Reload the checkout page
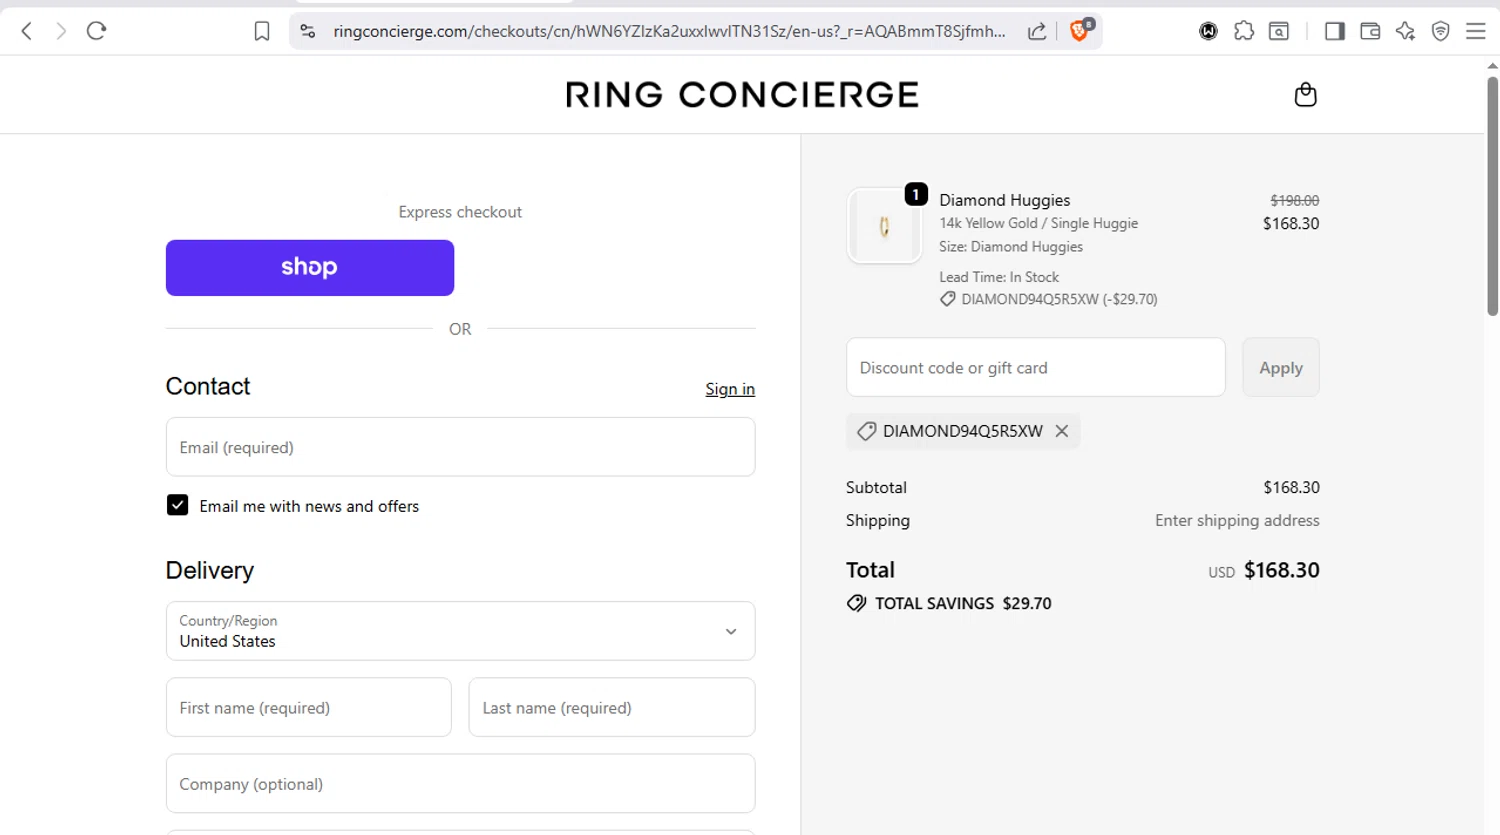Image resolution: width=1500 pixels, height=835 pixels. [x=96, y=31]
